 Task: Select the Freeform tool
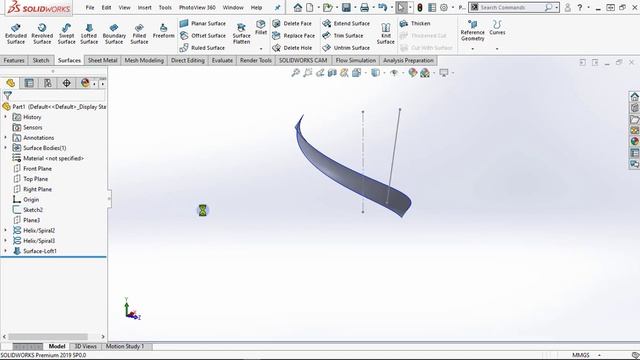(163, 31)
